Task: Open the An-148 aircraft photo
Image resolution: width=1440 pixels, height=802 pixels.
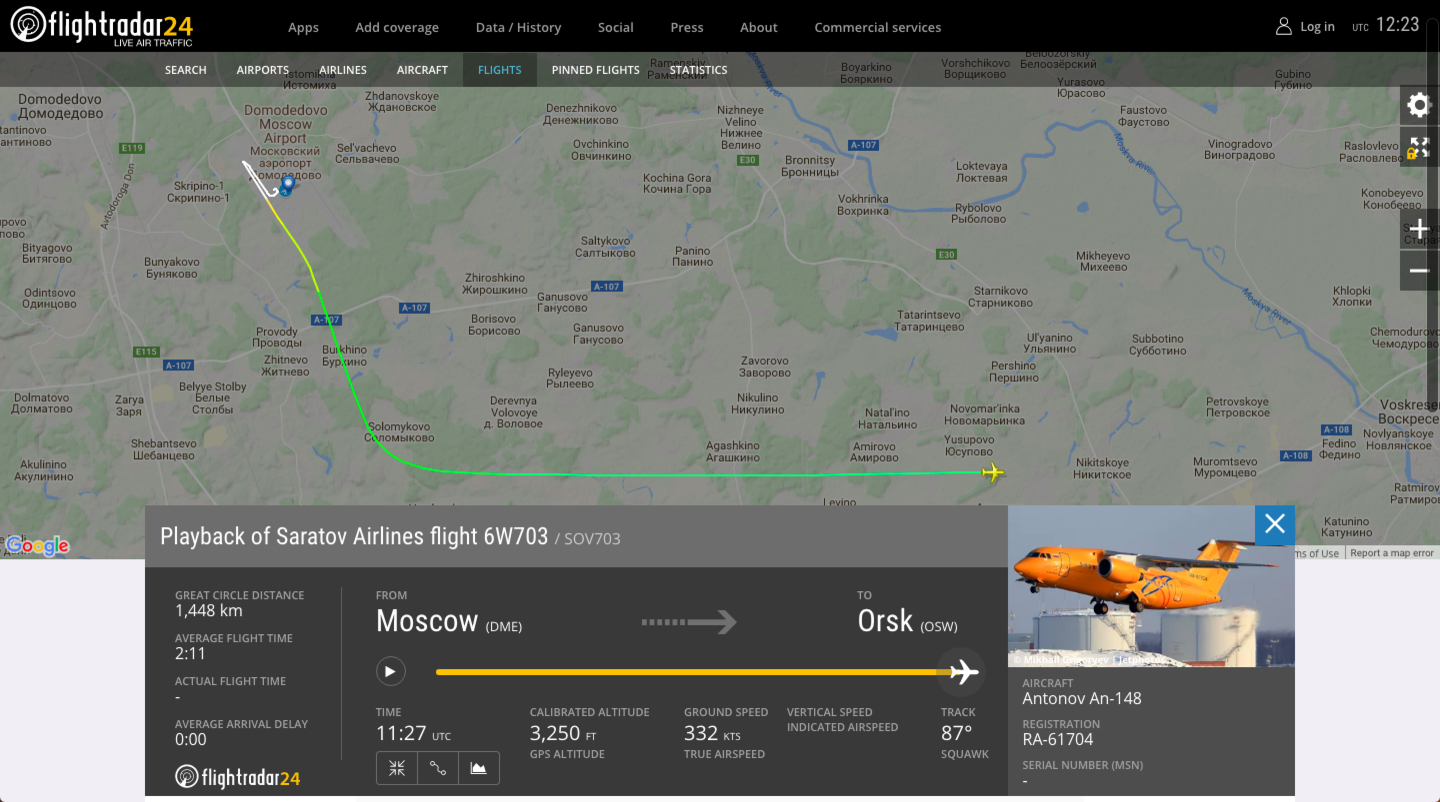Action: (x=1151, y=587)
